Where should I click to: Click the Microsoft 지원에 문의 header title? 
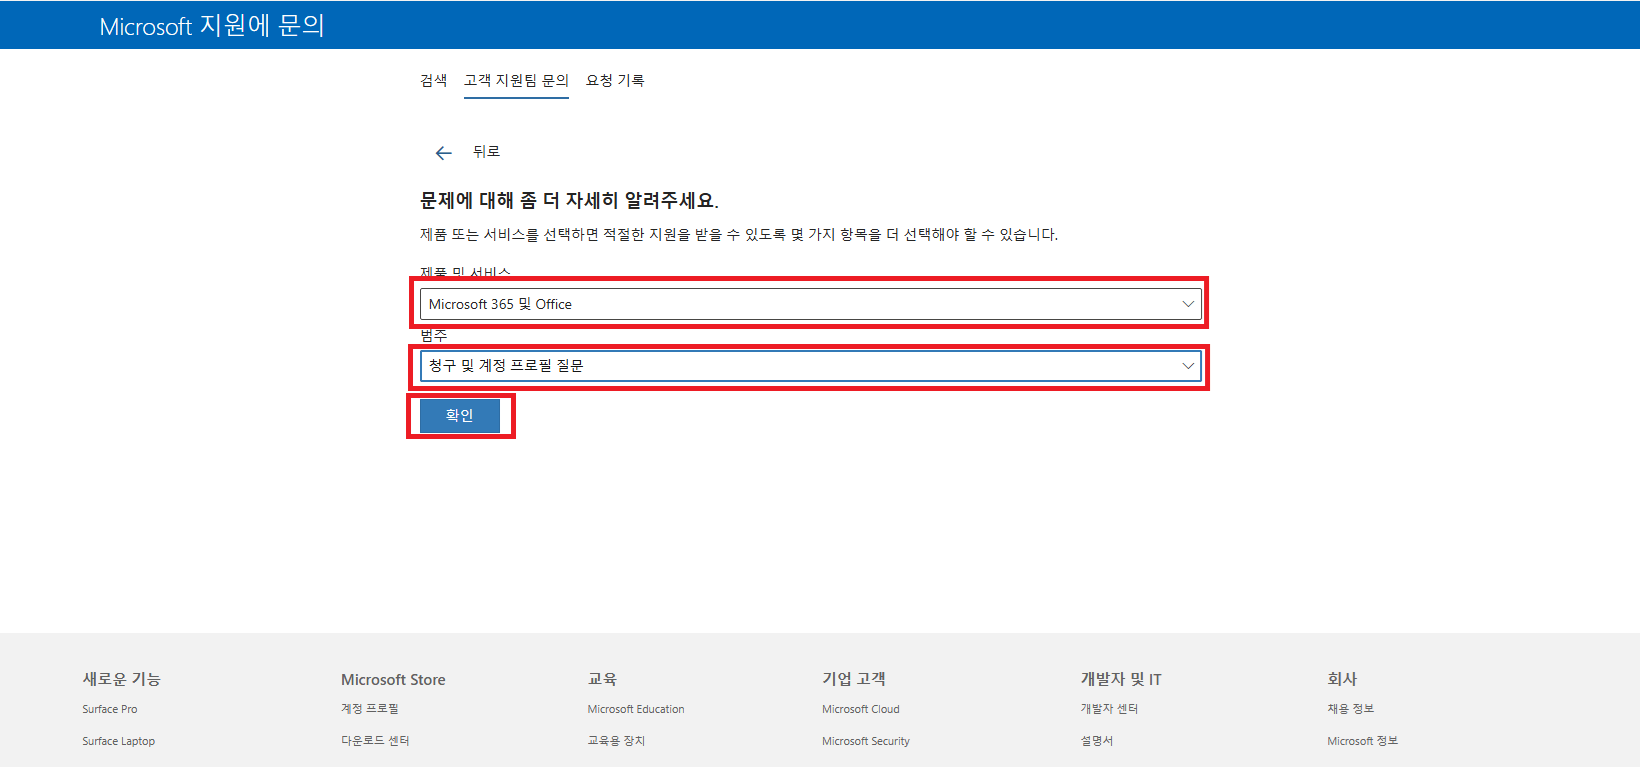pos(212,26)
